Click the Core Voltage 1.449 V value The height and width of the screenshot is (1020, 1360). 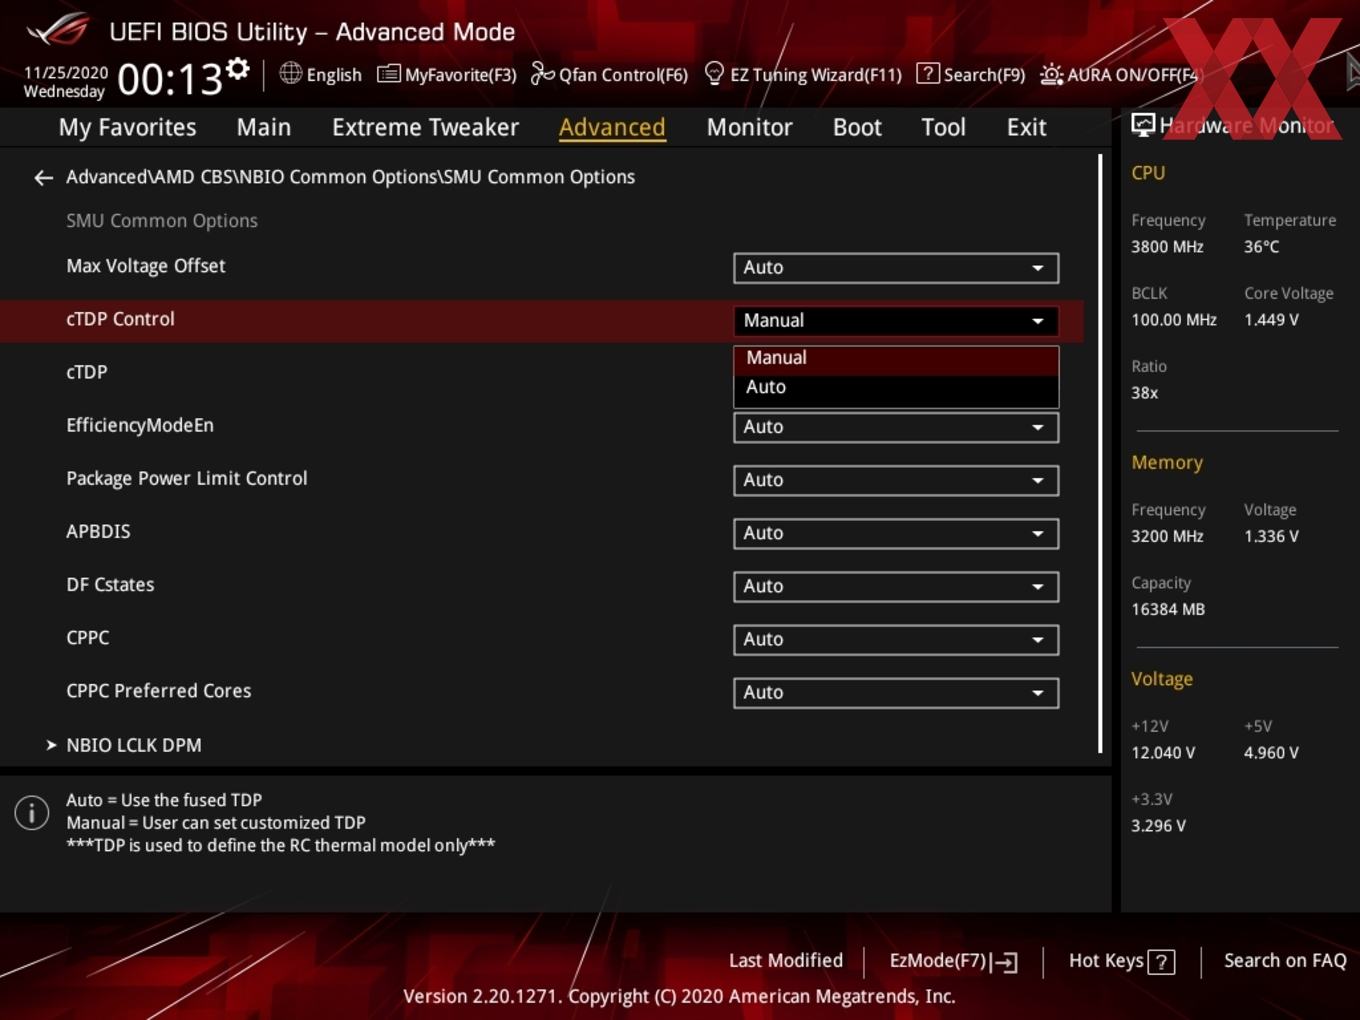click(x=1271, y=320)
